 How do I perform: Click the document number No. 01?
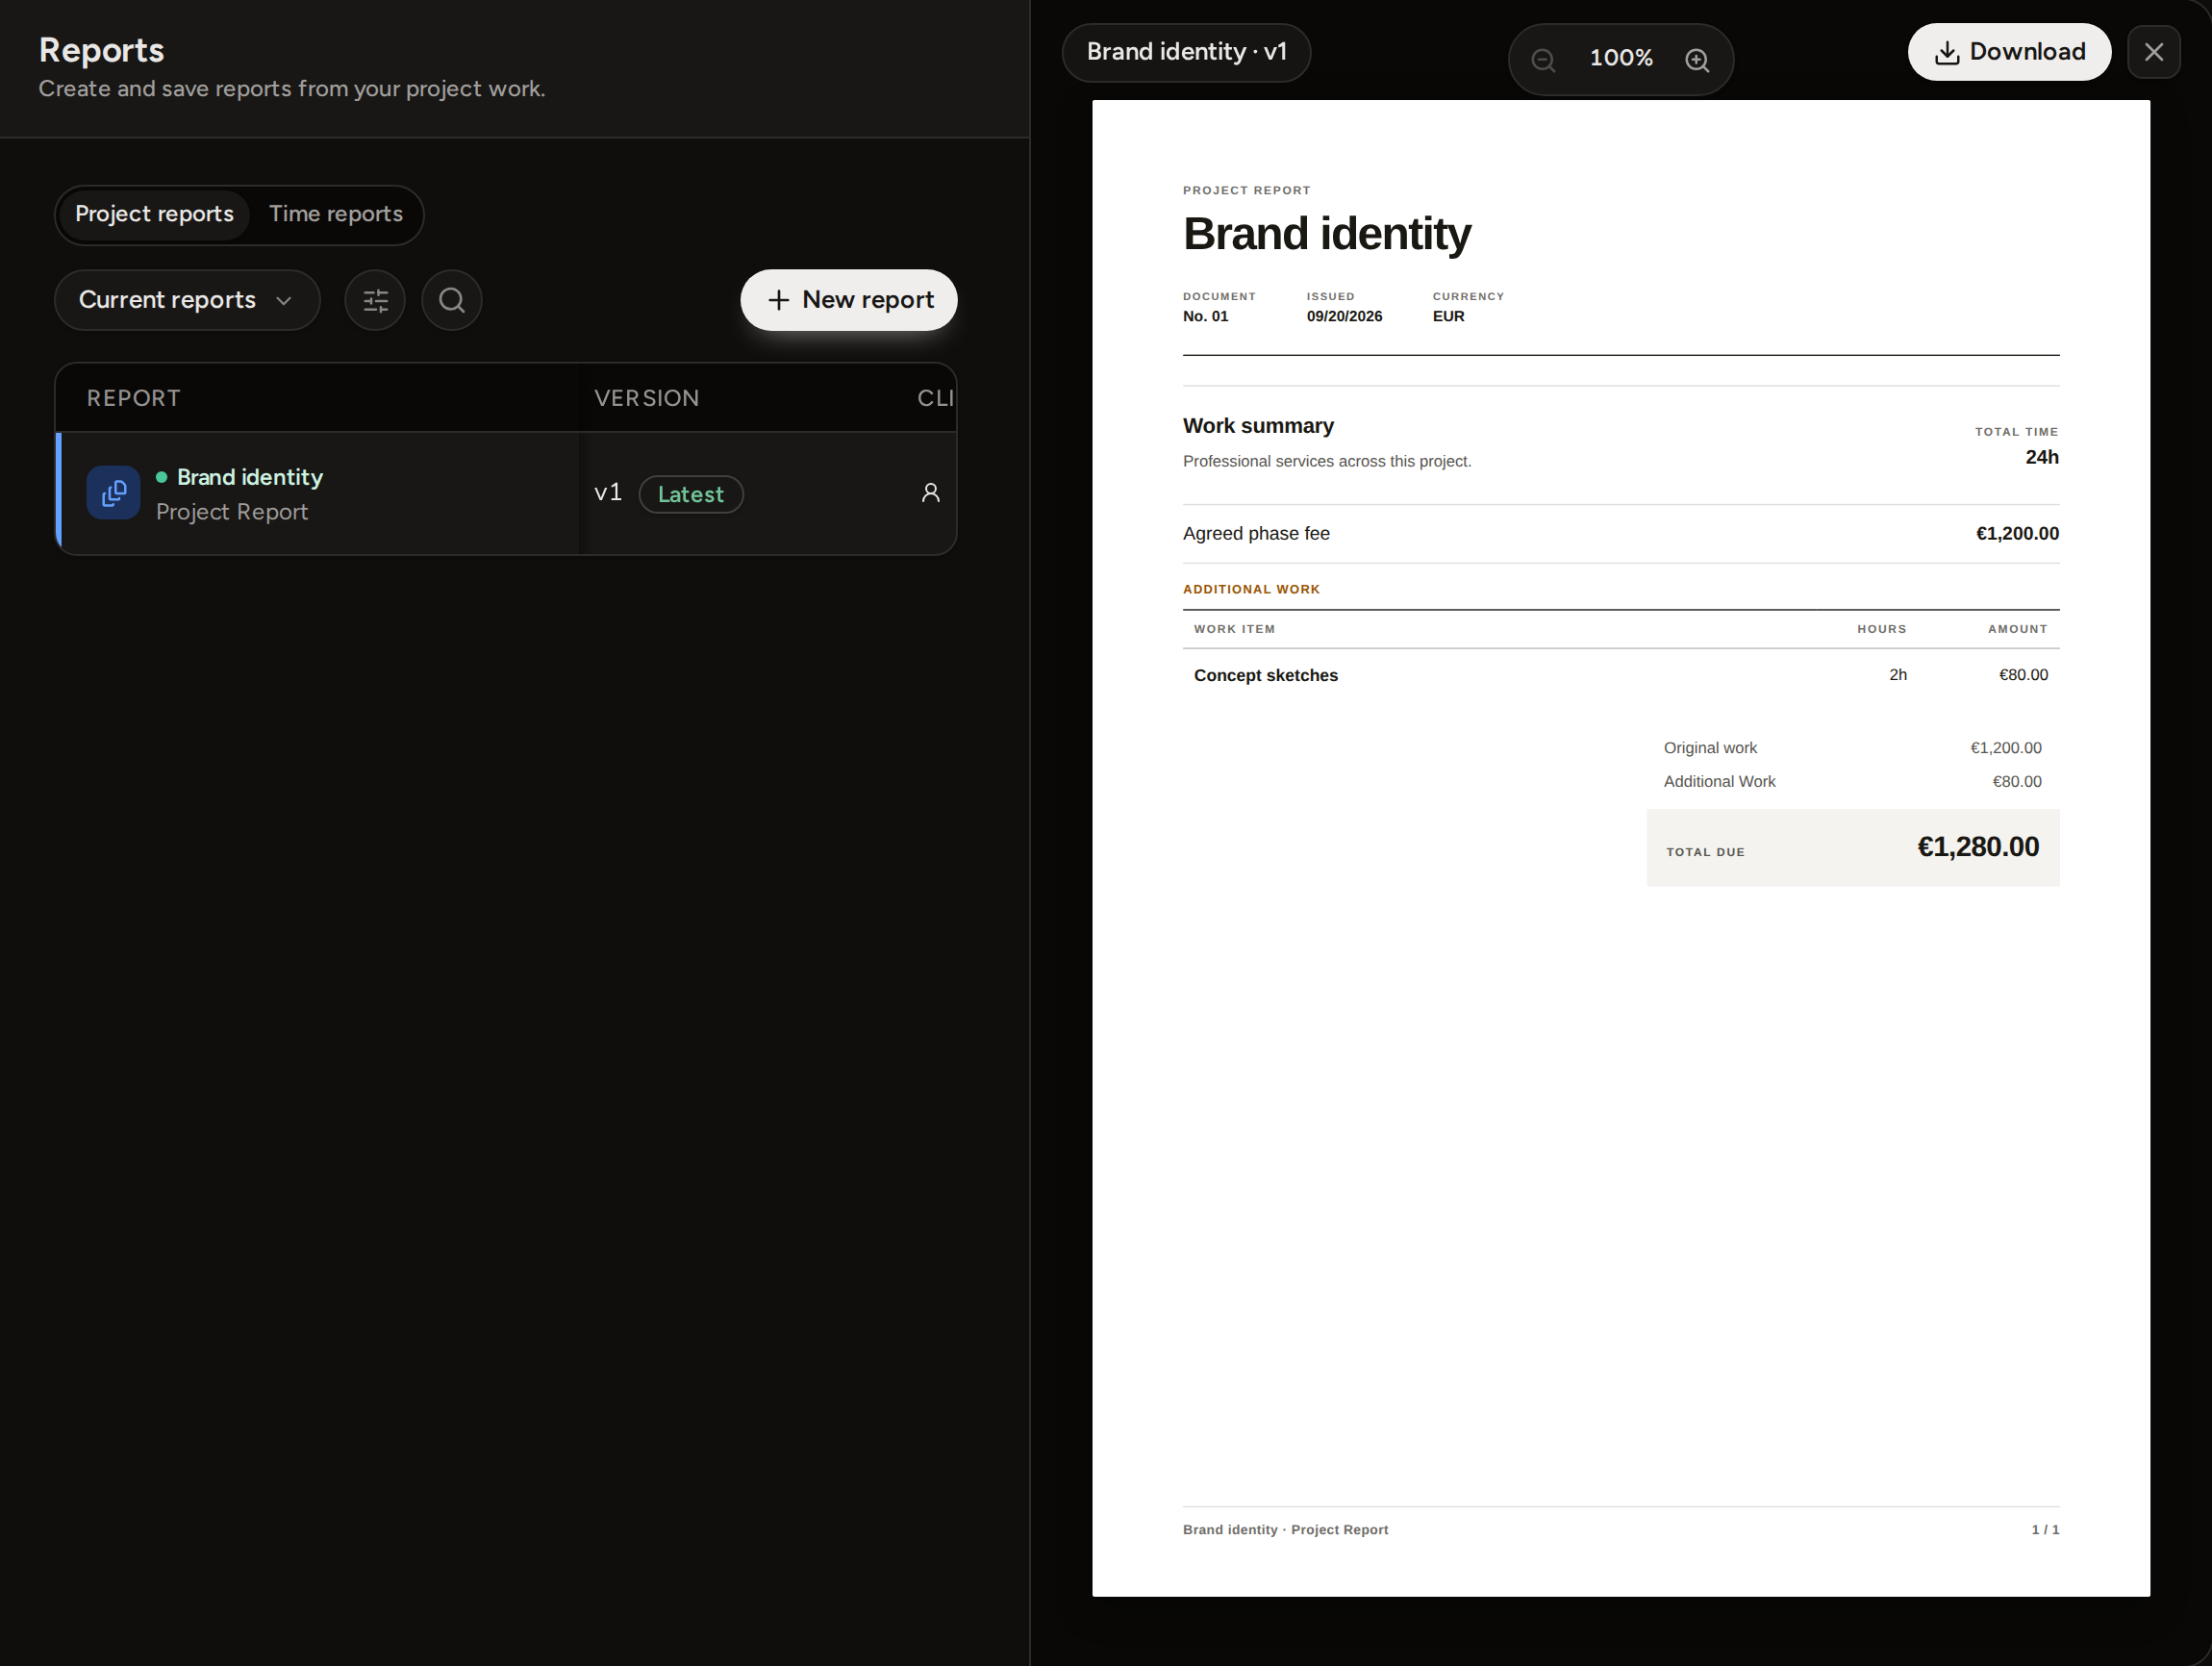(1205, 316)
